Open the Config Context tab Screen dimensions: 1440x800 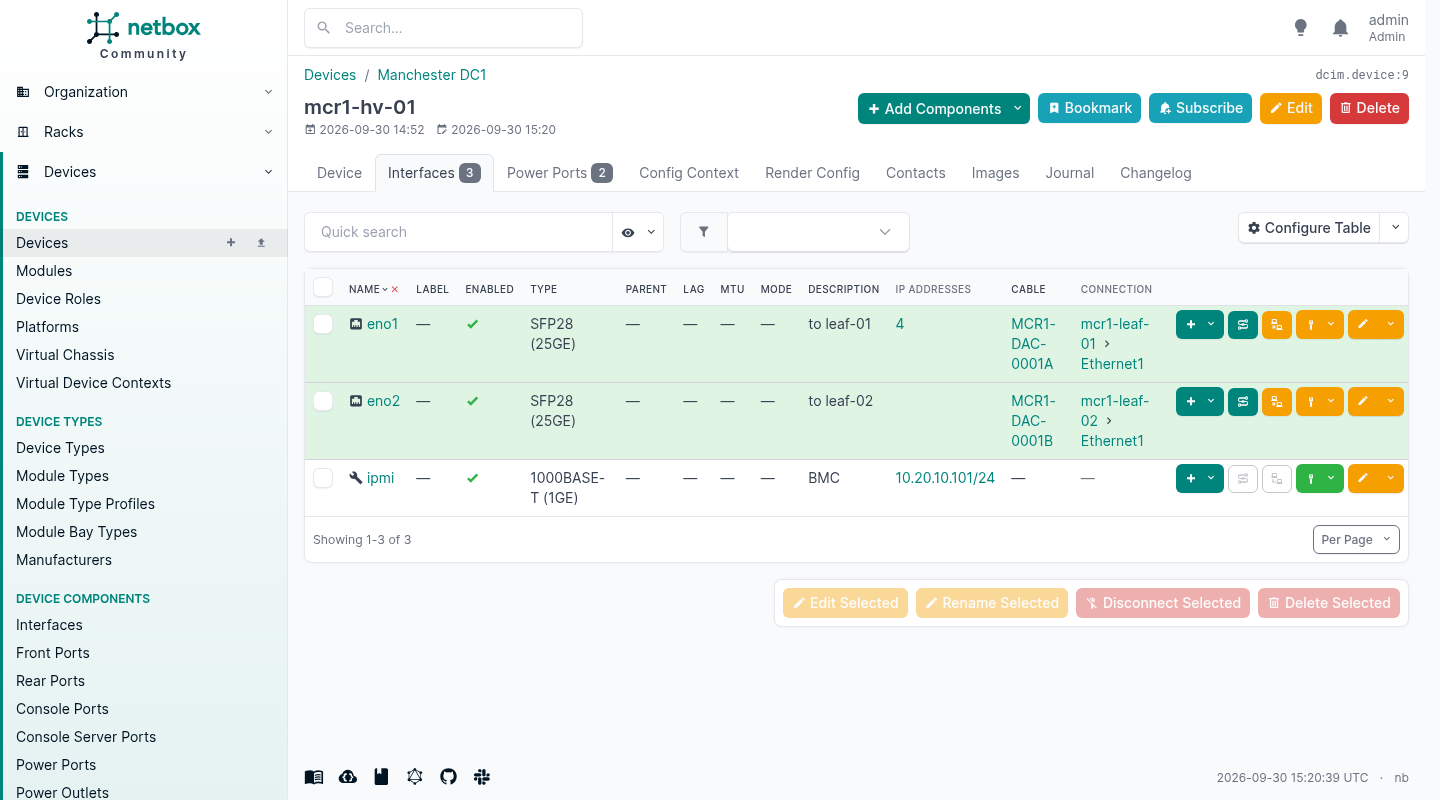point(689,173)
